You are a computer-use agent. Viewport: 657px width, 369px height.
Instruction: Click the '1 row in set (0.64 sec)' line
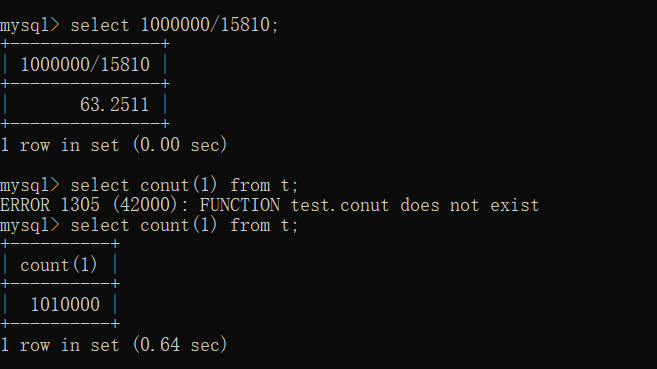coord(114,345)
